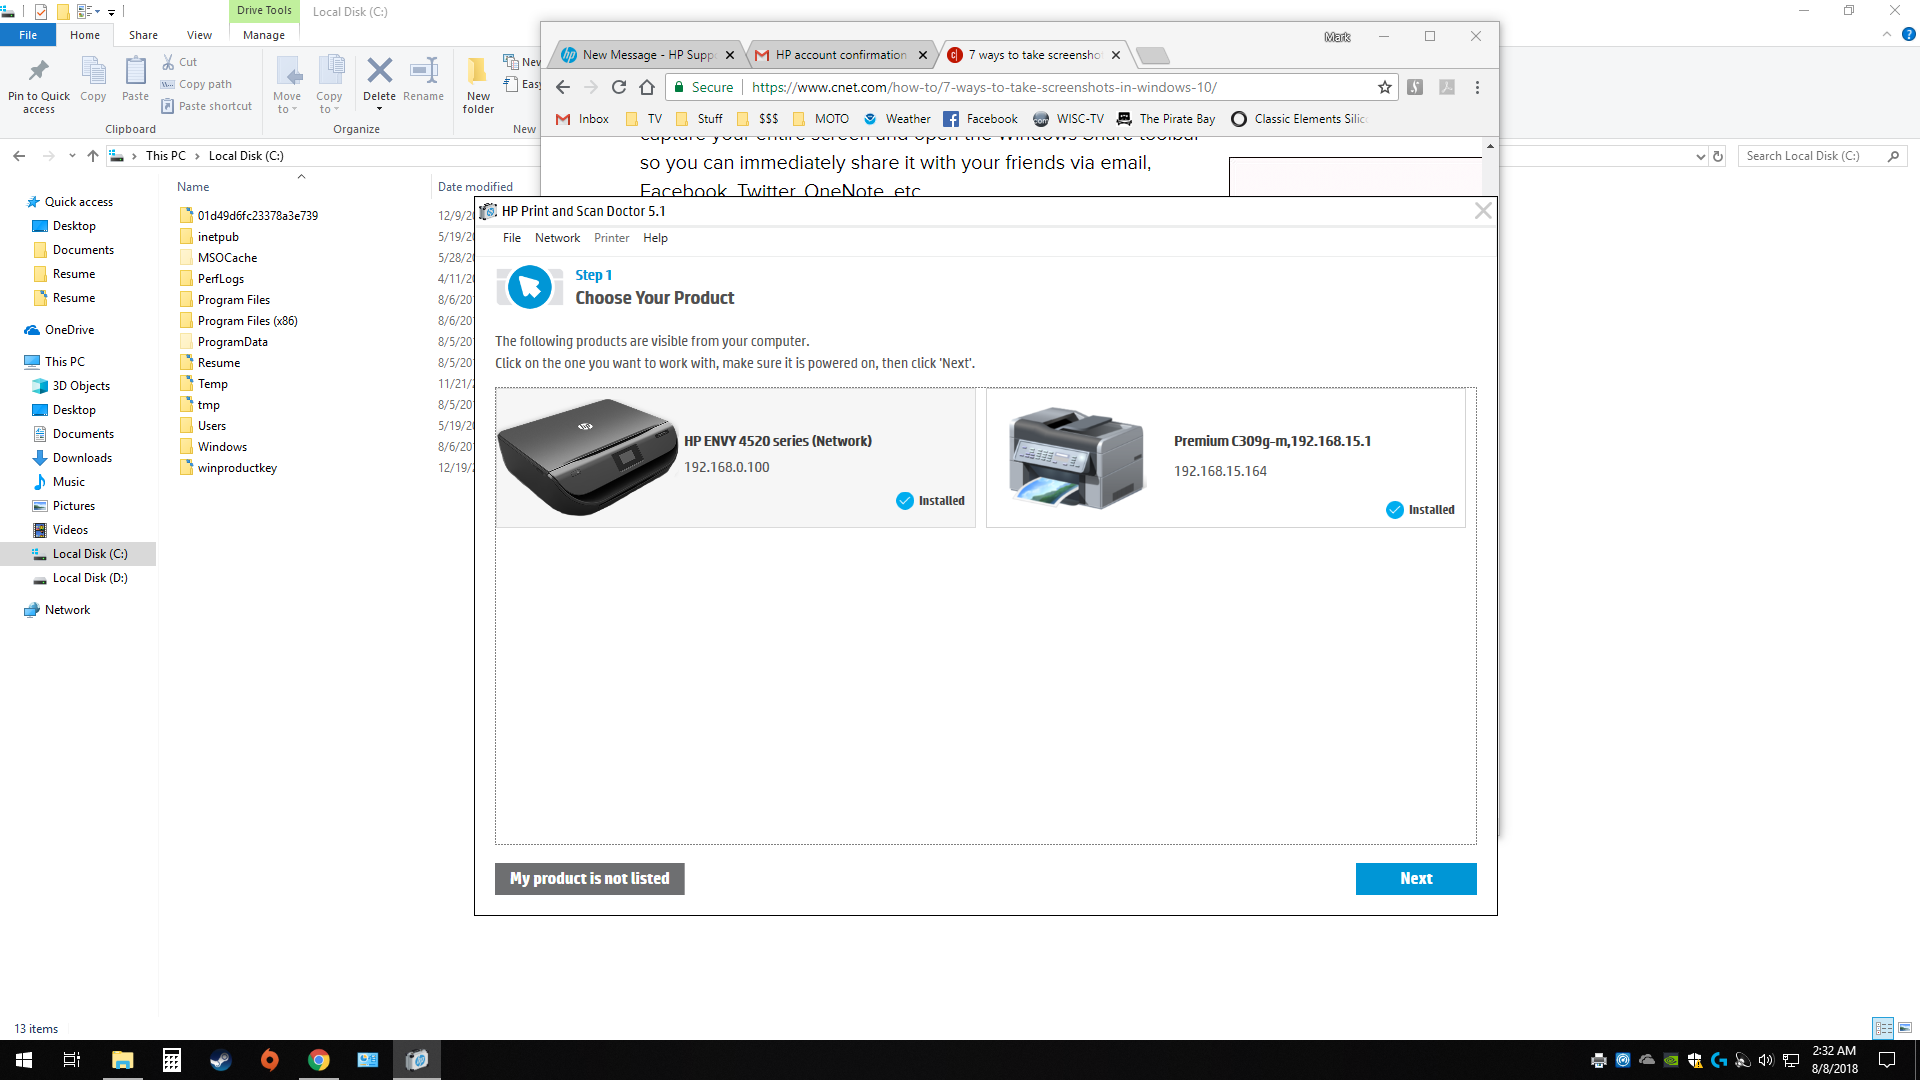The width and height of the screenshot is (1920, 1080).
Task: Switch to the Share ribbon tab
Action: [143, 35]
